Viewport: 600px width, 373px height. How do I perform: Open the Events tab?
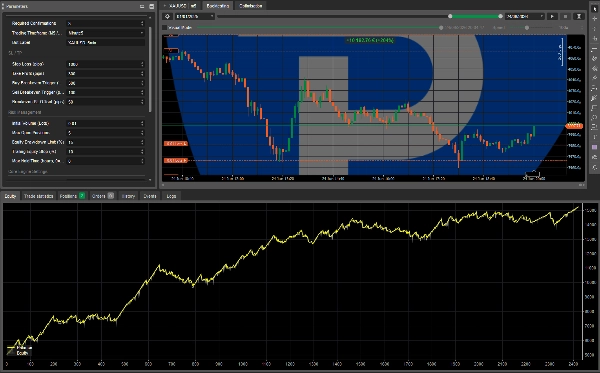click(x=150, y=196)
